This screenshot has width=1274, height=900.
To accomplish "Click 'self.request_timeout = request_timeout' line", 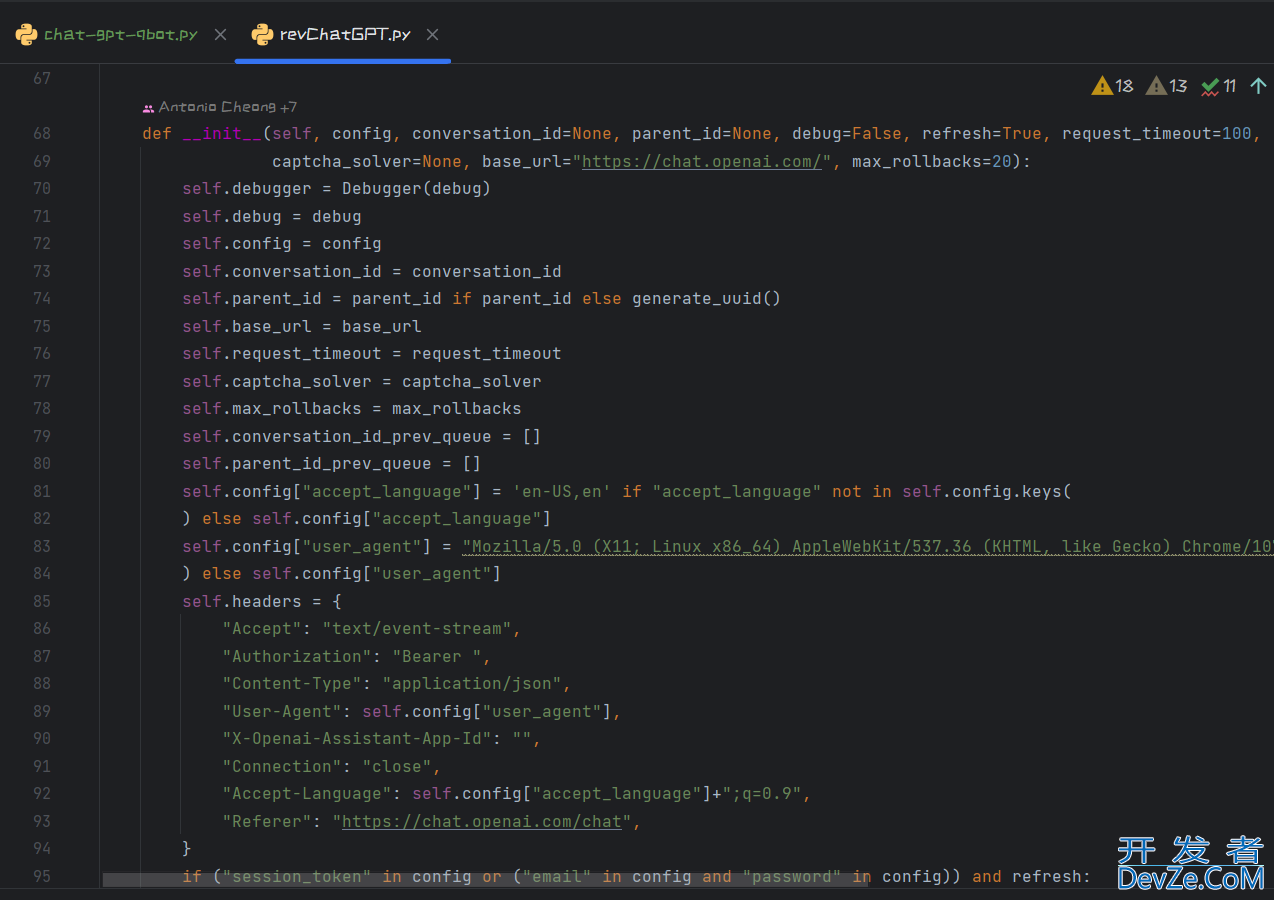I will (372, 353).
